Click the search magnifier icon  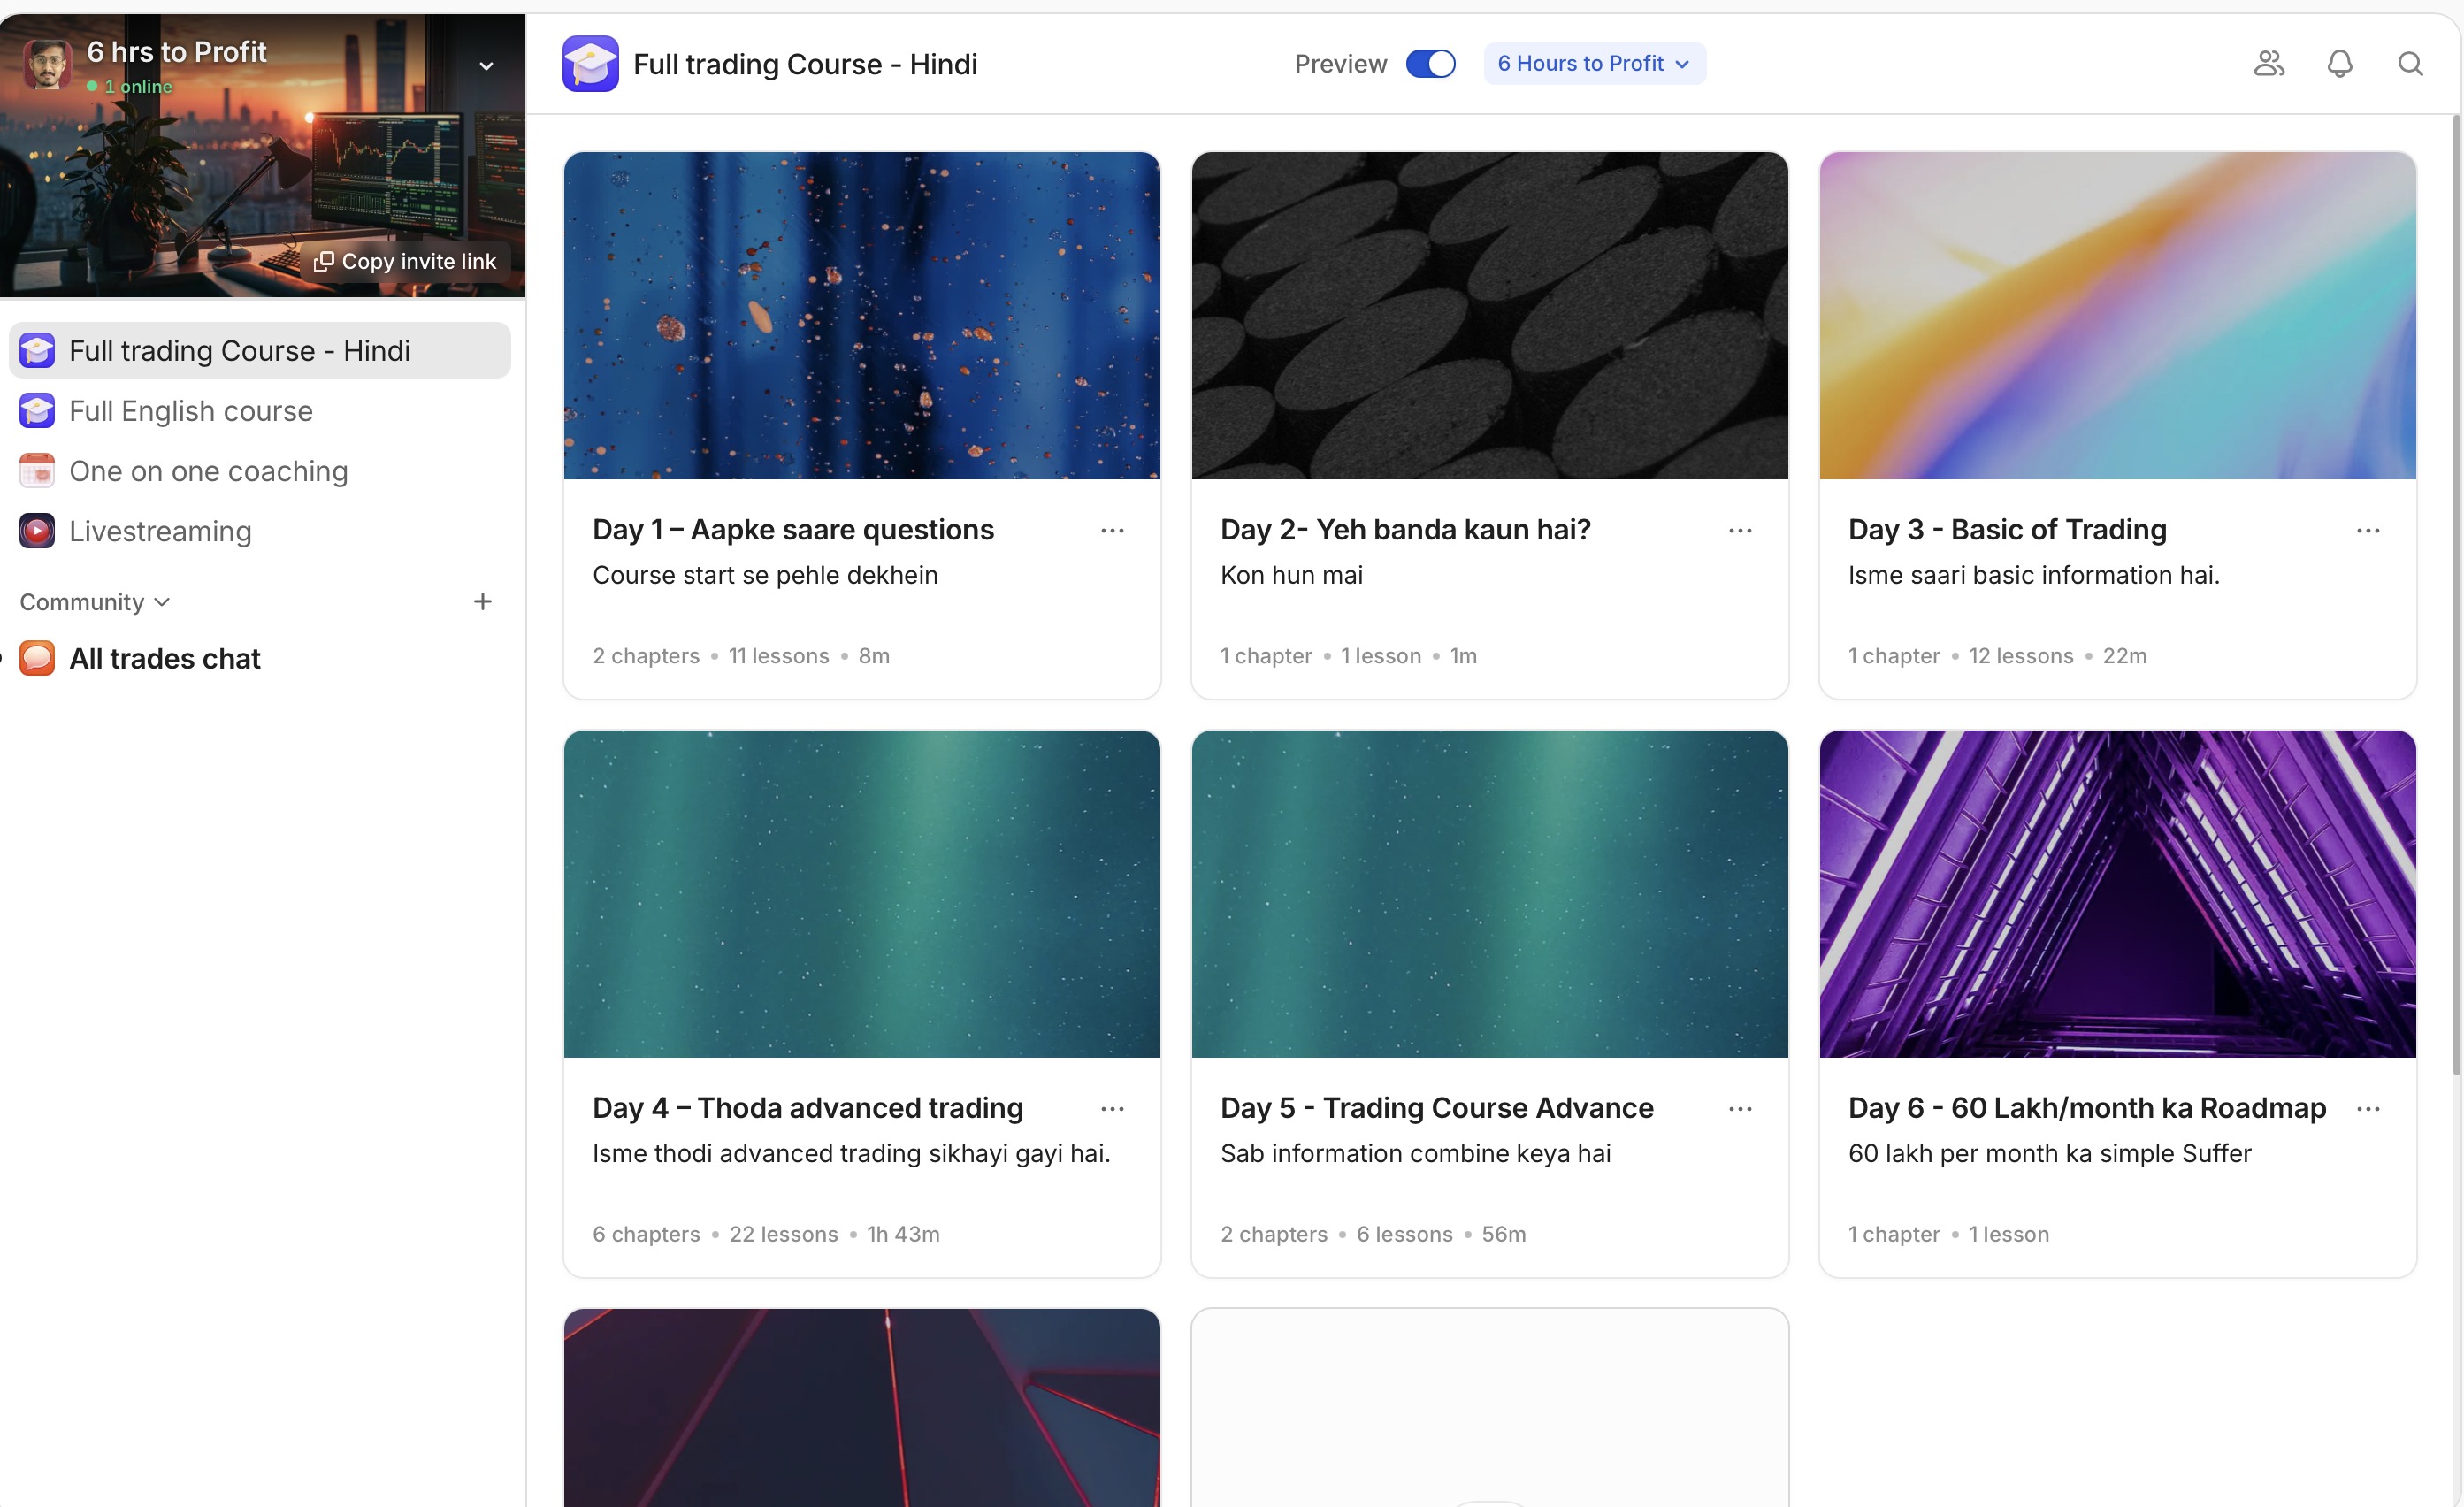[x=2410, y=64]
